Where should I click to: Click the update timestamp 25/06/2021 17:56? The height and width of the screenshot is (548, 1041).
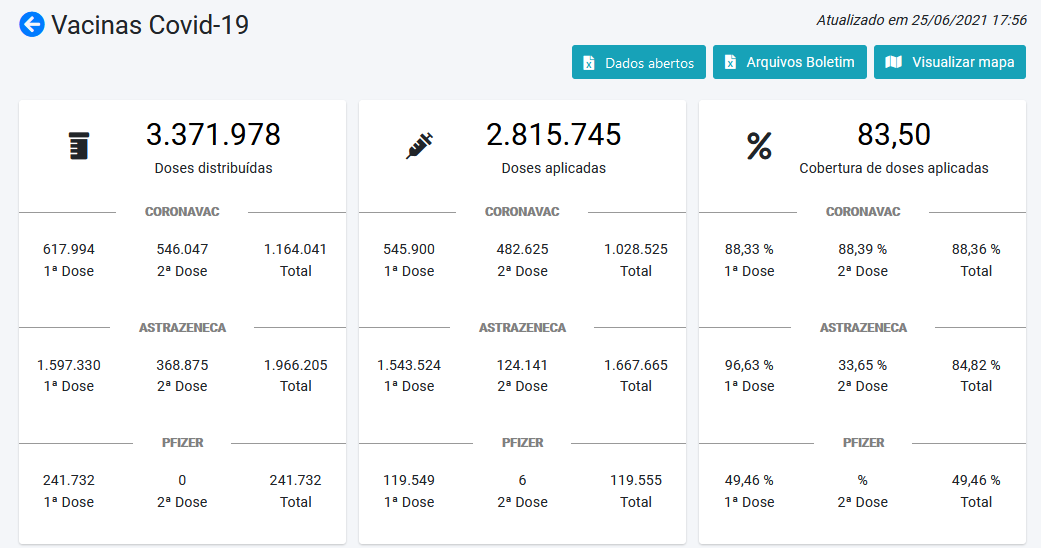tap(921, 19)
